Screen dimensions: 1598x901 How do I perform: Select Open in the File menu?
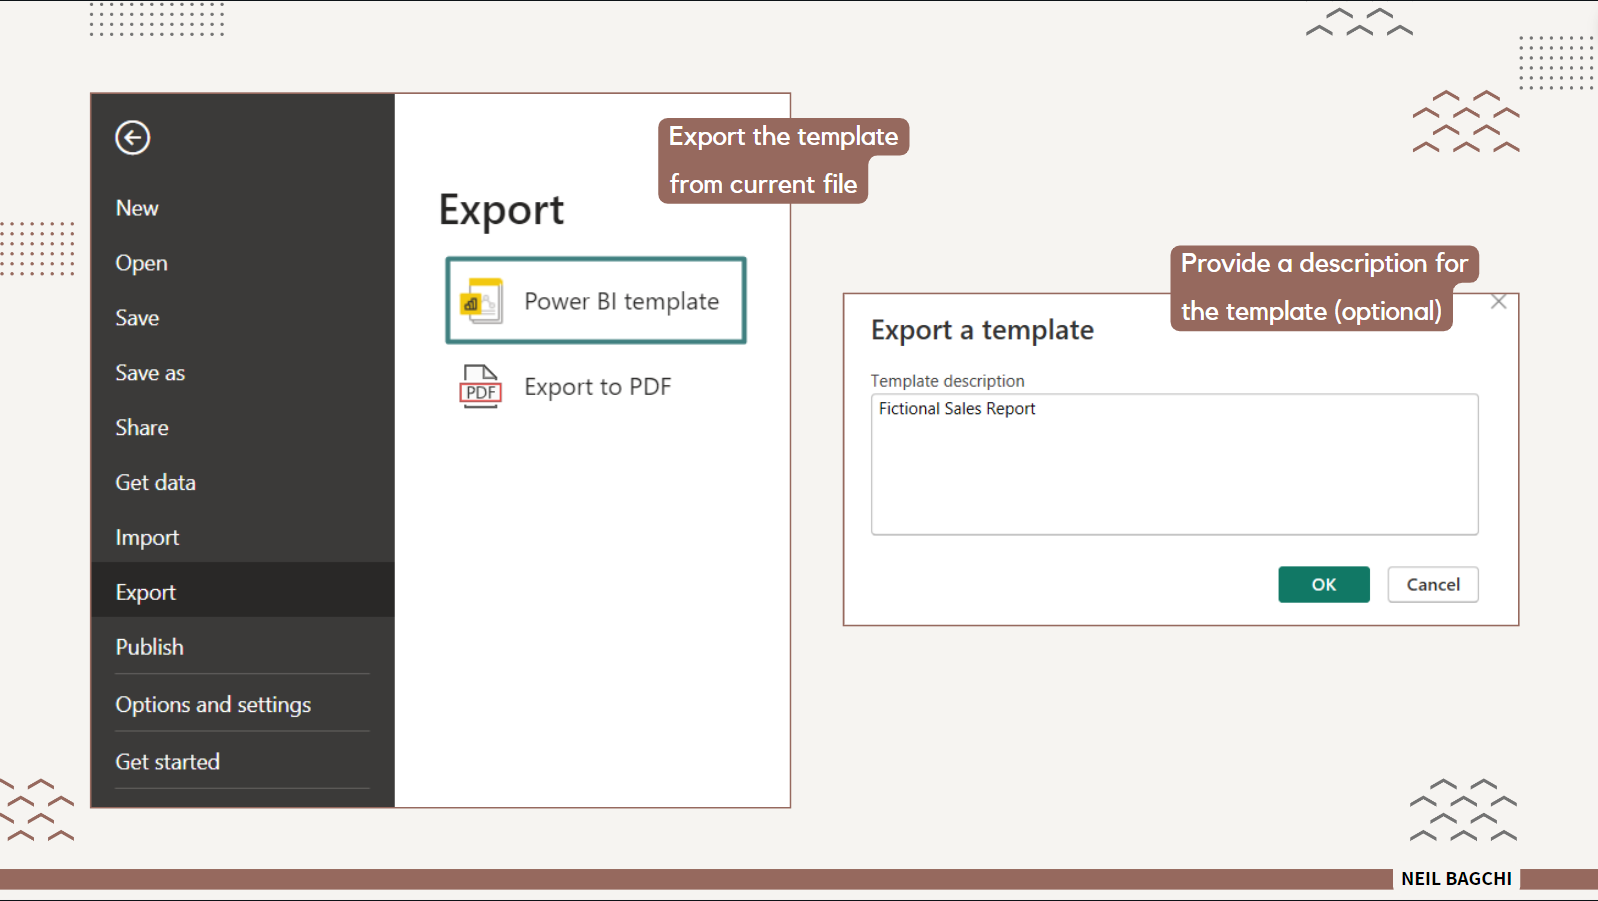(x=243, y=263)
